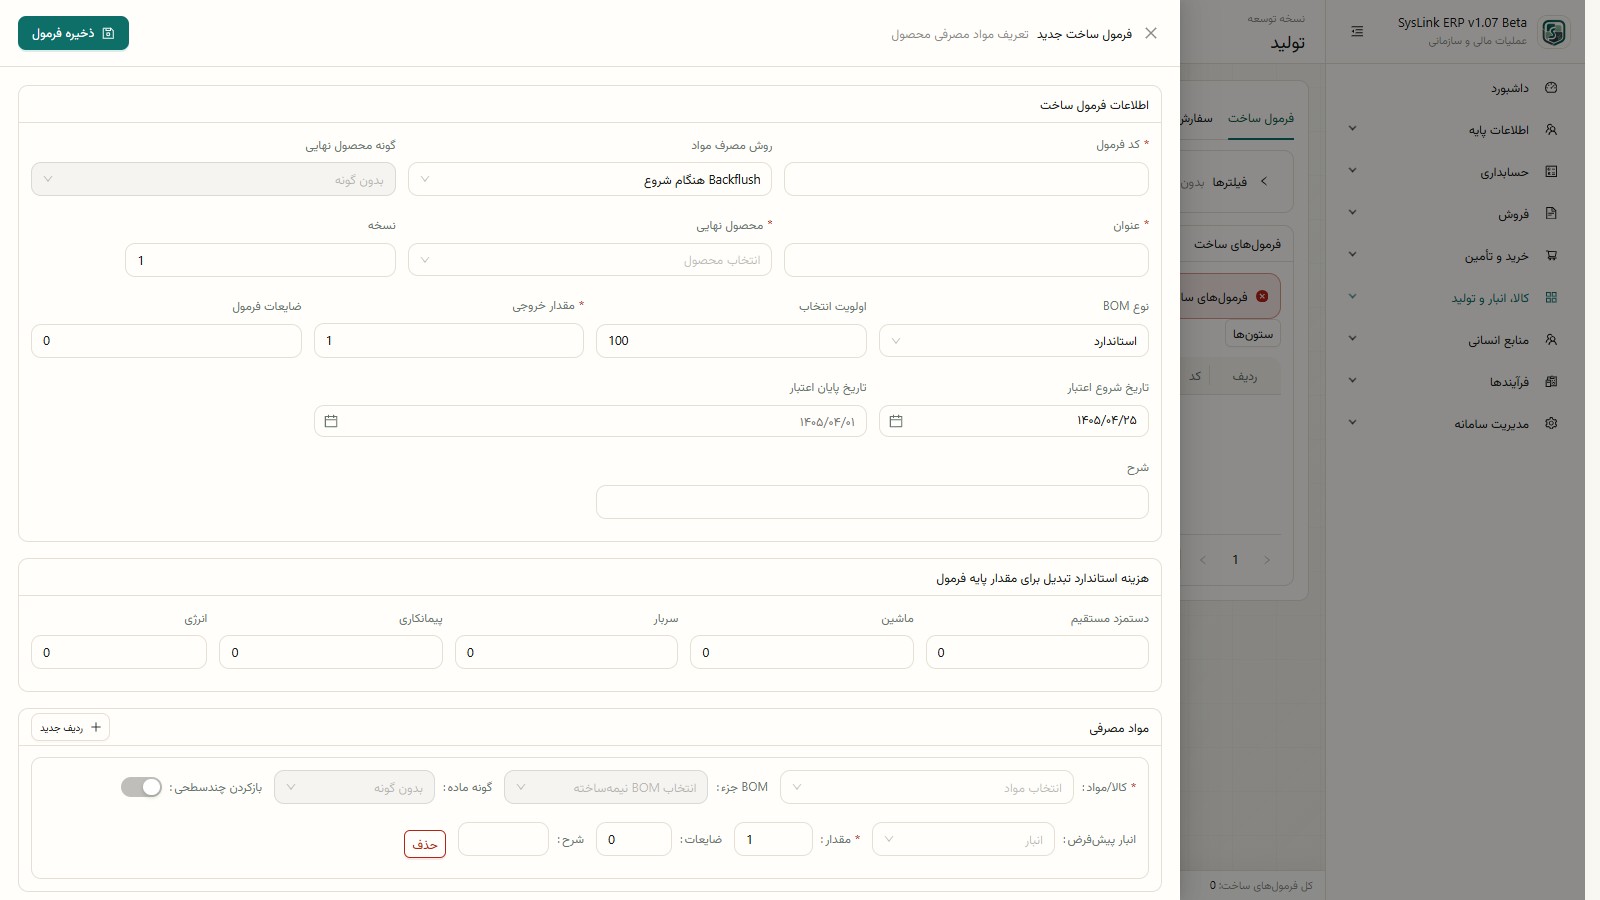This screenshot has height=900, width=1600.
Task: Click the دستمزد مستقیم cost field
Action: pyautogui.click(x=1037, y=652)
